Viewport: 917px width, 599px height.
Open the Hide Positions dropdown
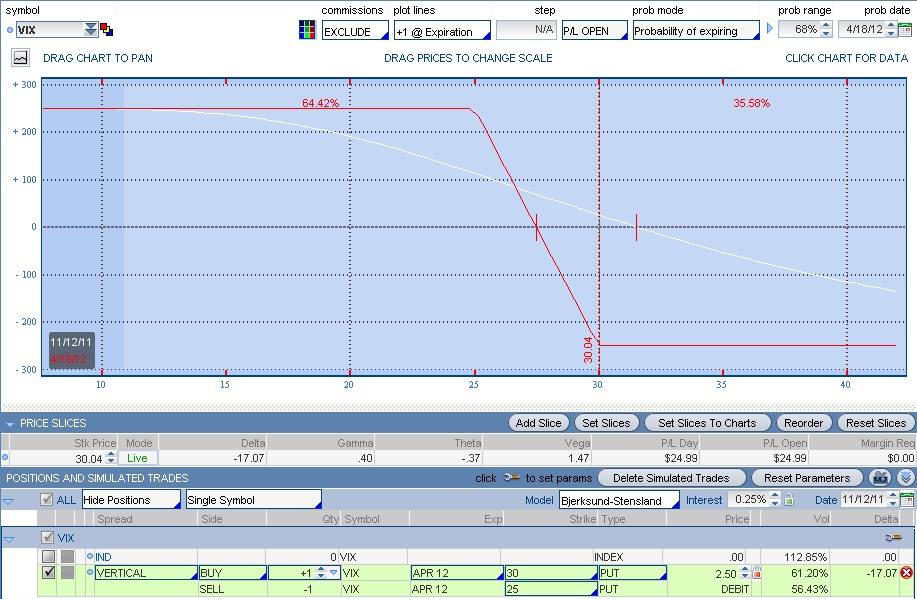point(132,500)
